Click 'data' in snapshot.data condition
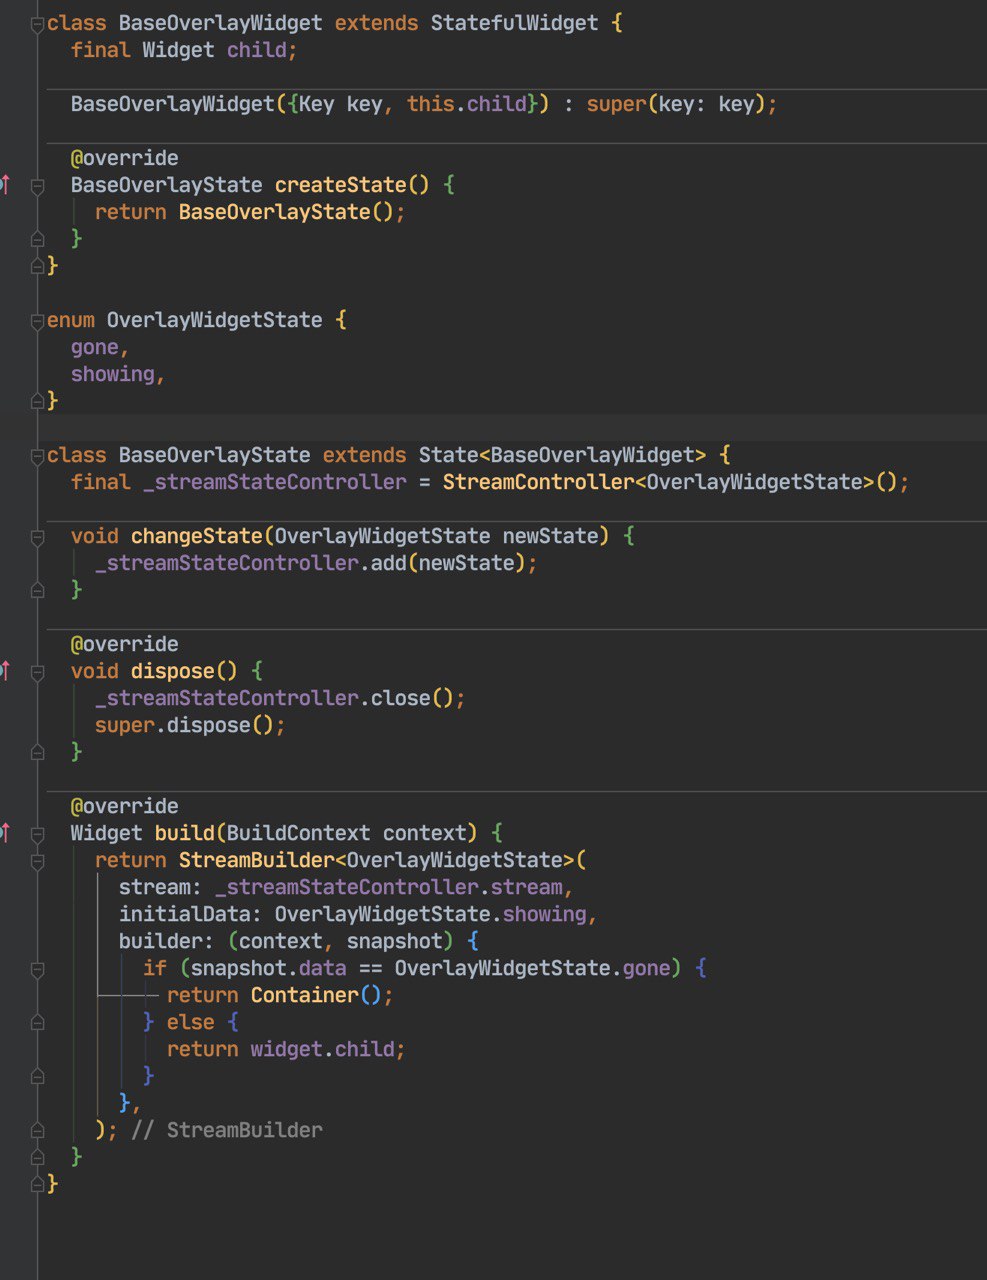This screenshot has width=987, height=1280. (322, 968)
